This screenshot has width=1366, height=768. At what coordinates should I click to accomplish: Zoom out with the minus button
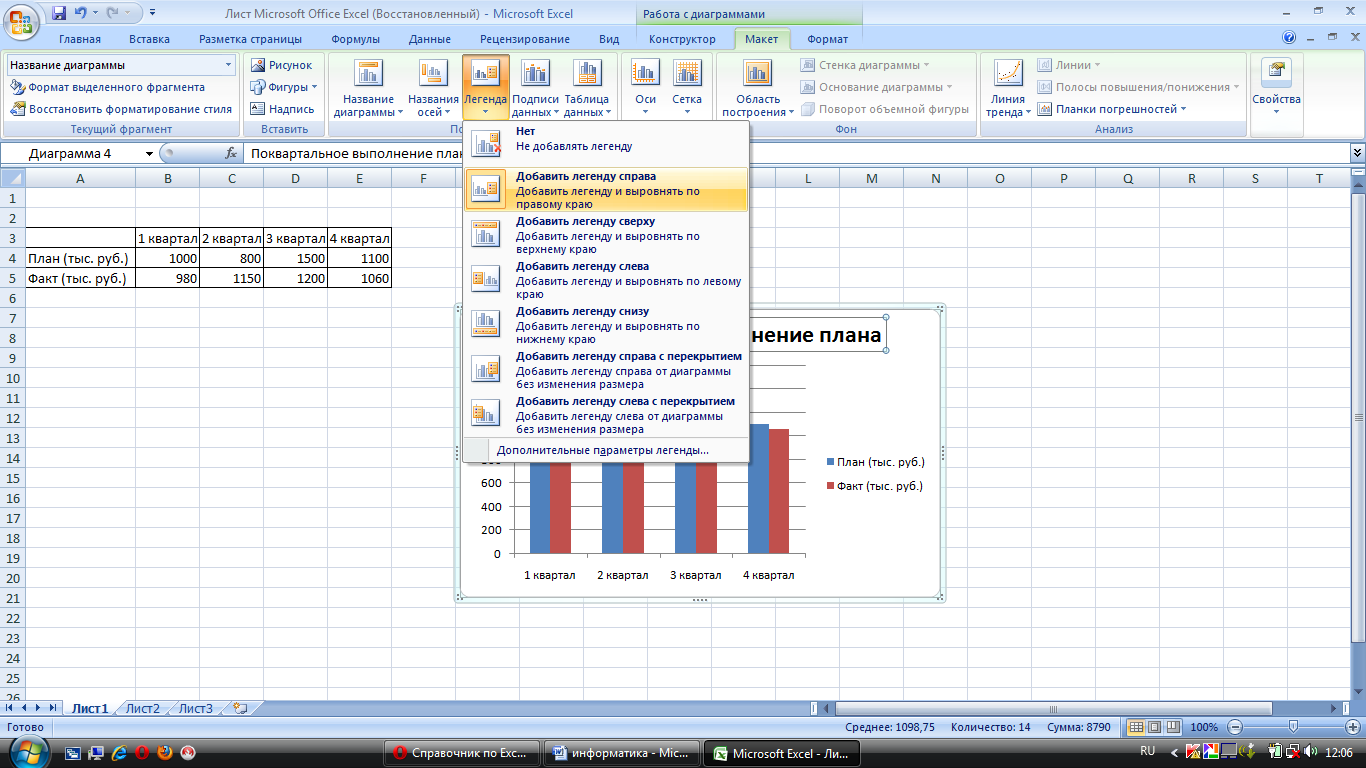1236,727
